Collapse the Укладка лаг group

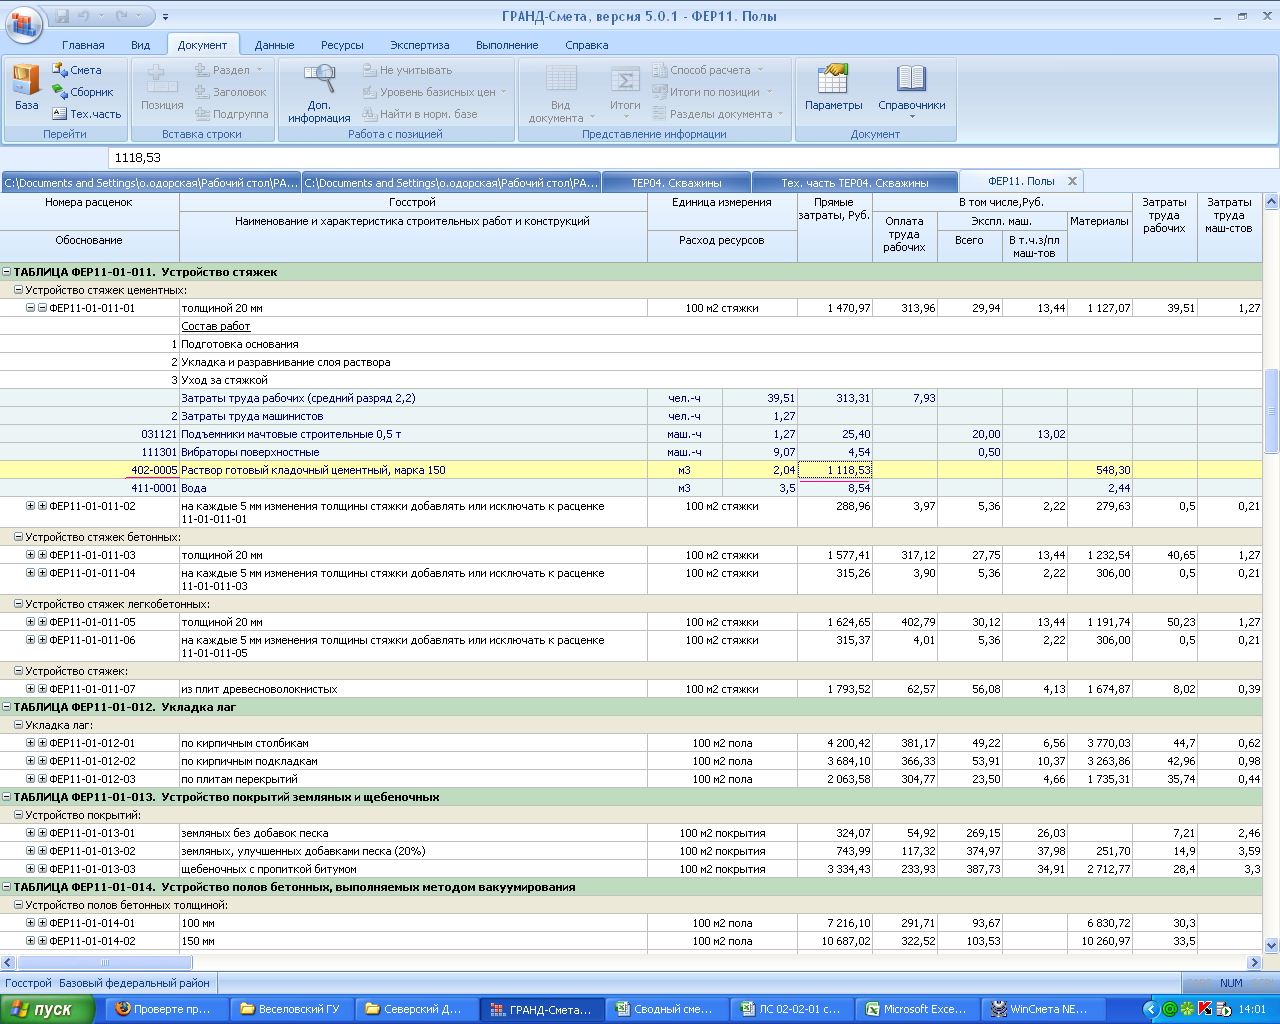point(19,725)
